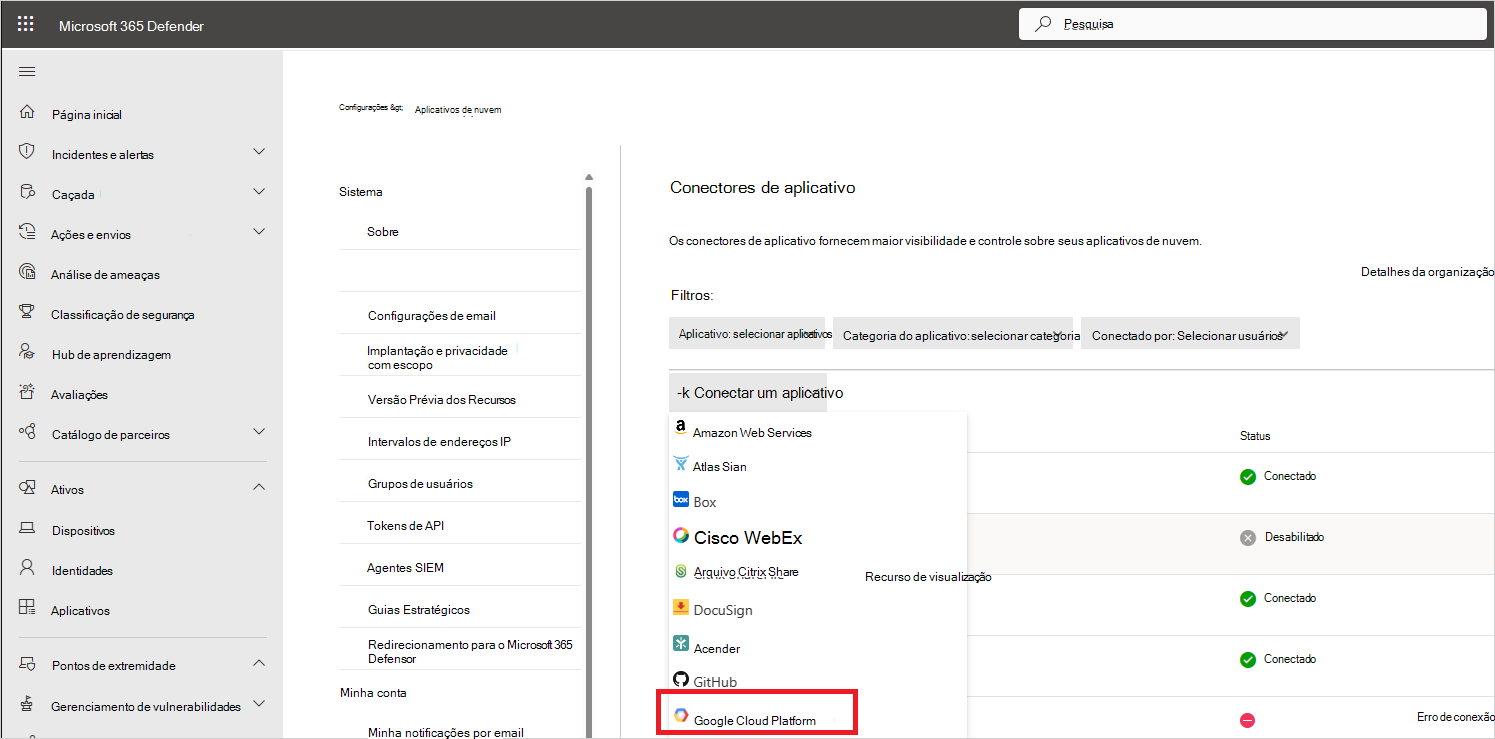Click the GitHub octocat icon

[681, 679]
